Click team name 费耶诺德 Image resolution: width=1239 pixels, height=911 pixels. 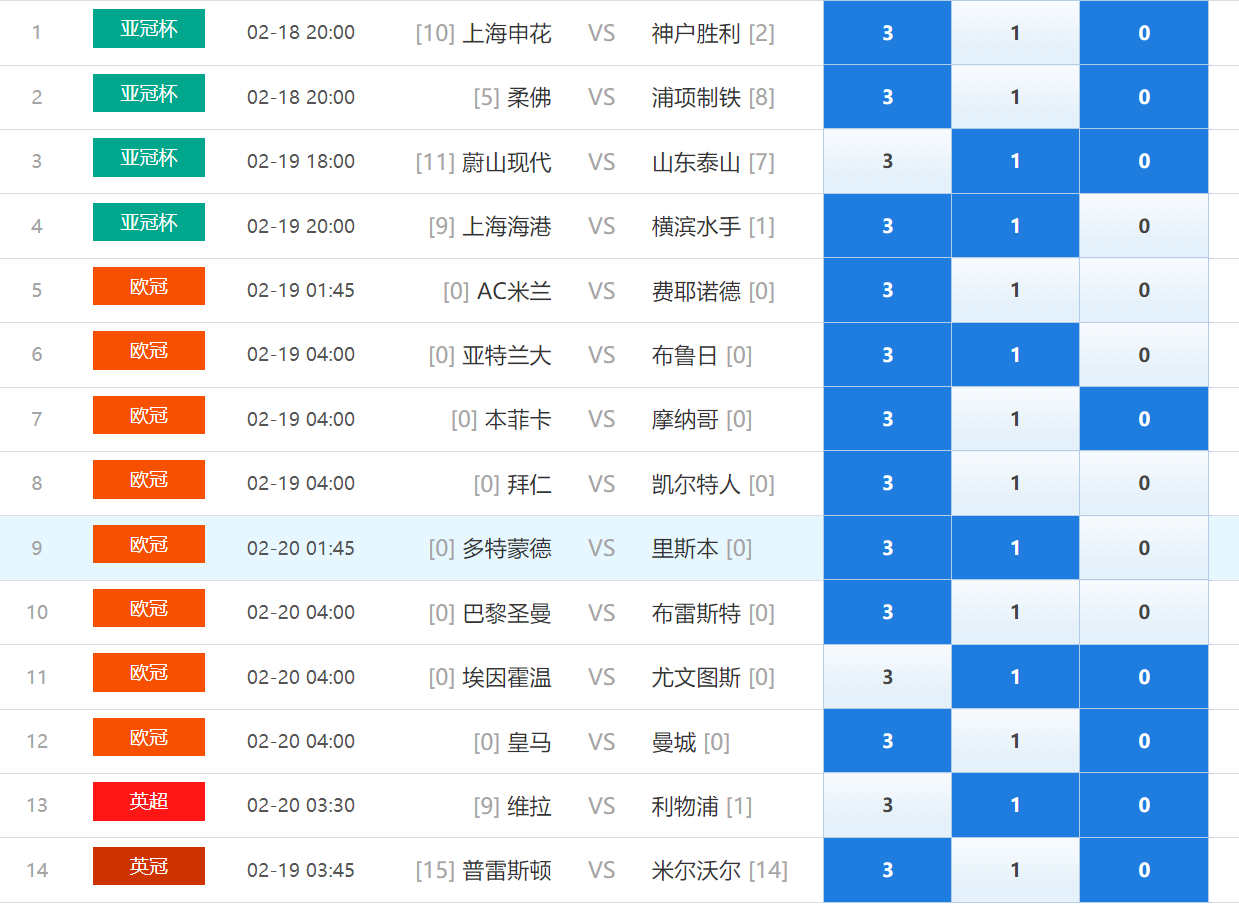(x=696, y=291)
